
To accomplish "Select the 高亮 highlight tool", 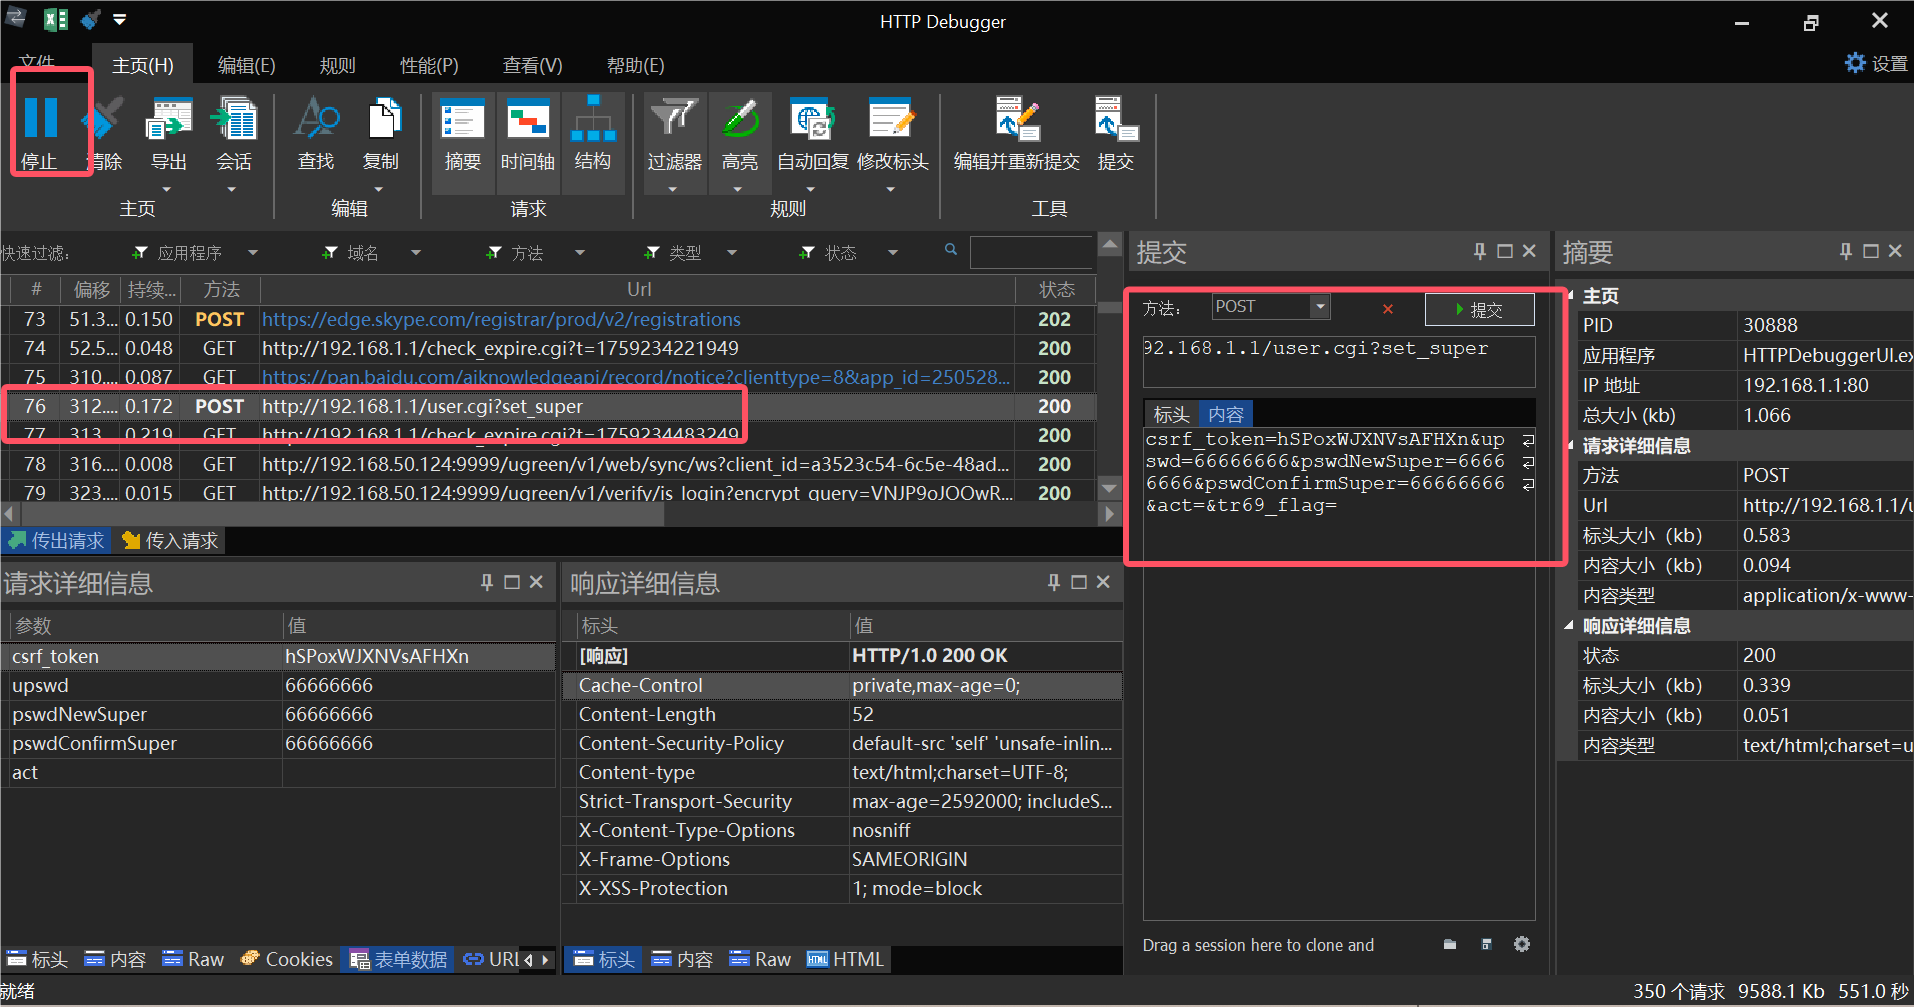I will (740, 120).
